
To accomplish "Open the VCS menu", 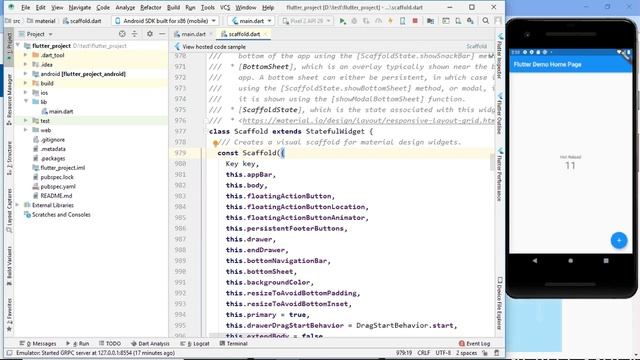I will (x=225, y=7).
